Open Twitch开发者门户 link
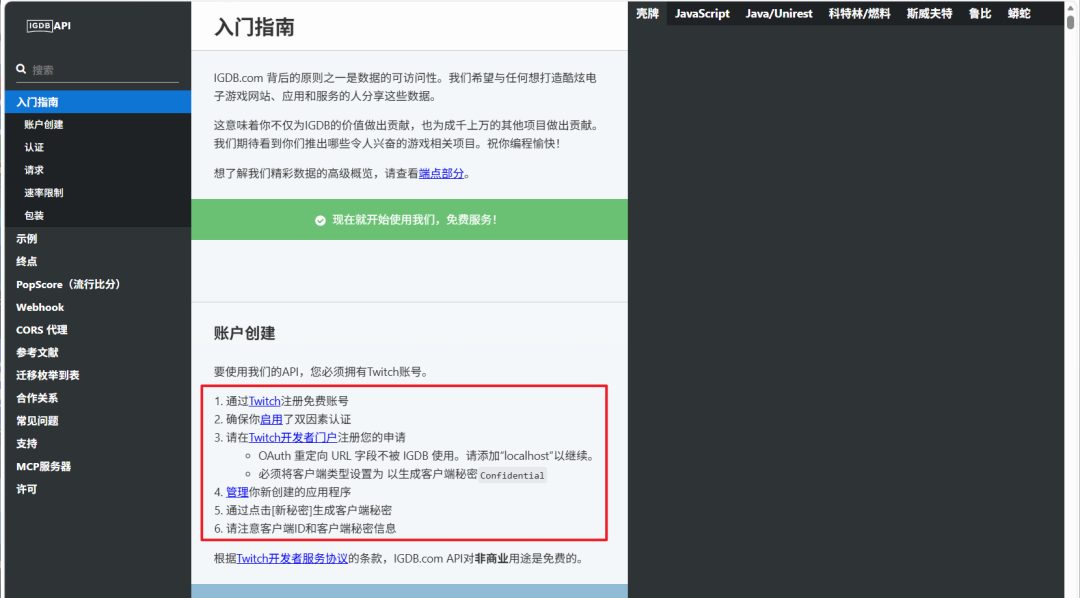 (x=293, y=437)
